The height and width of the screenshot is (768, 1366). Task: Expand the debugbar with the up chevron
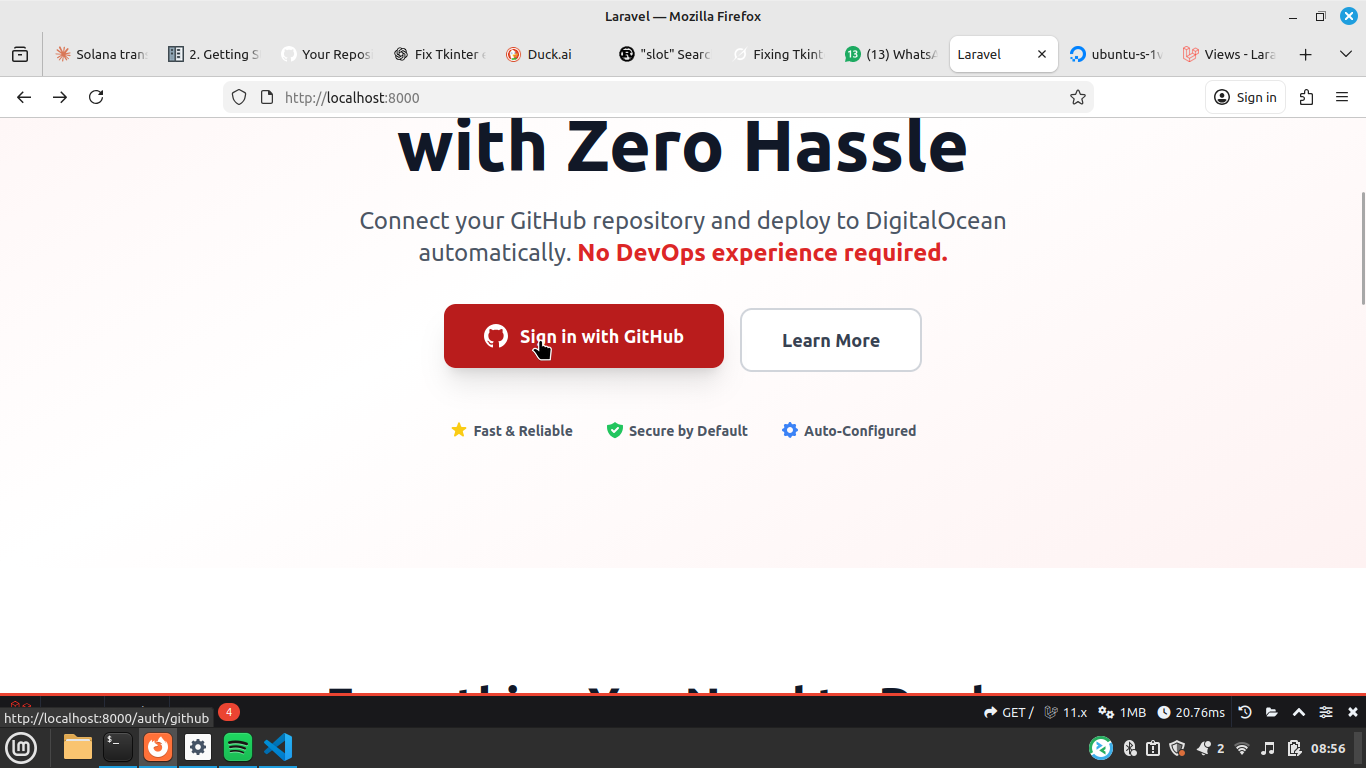(x=1299, y=712)
